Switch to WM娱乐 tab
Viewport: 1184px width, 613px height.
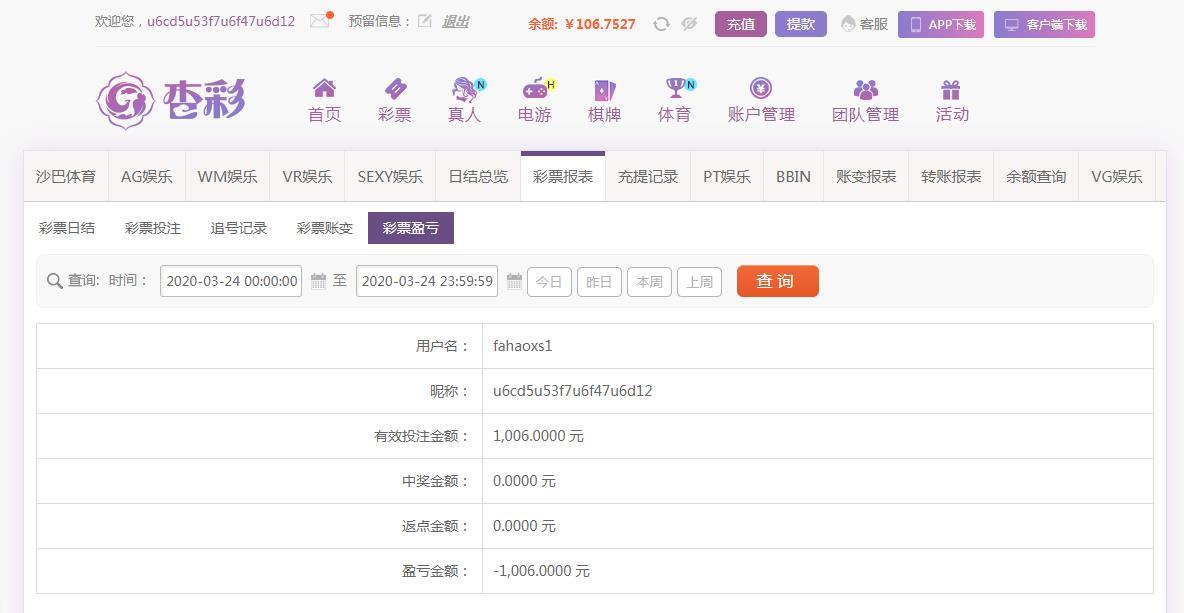coord(227,177)
